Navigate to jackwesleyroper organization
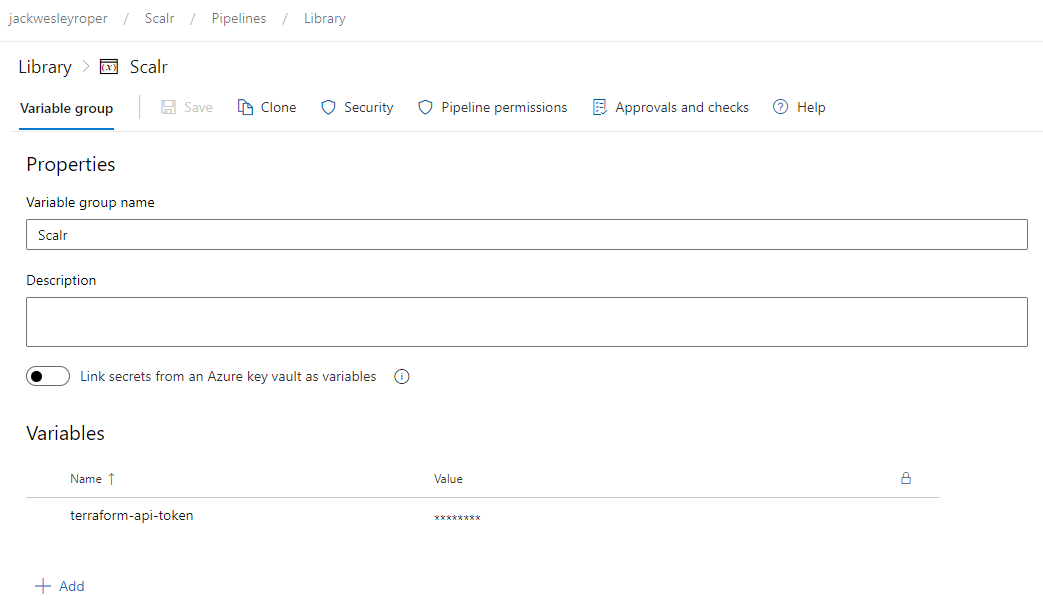The width and height of the screenshot is (1043, 616). point(58,18)
